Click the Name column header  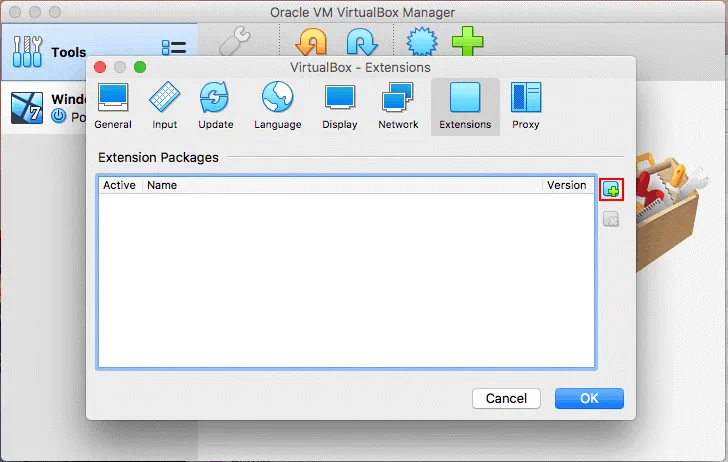[x=340, y=185]
